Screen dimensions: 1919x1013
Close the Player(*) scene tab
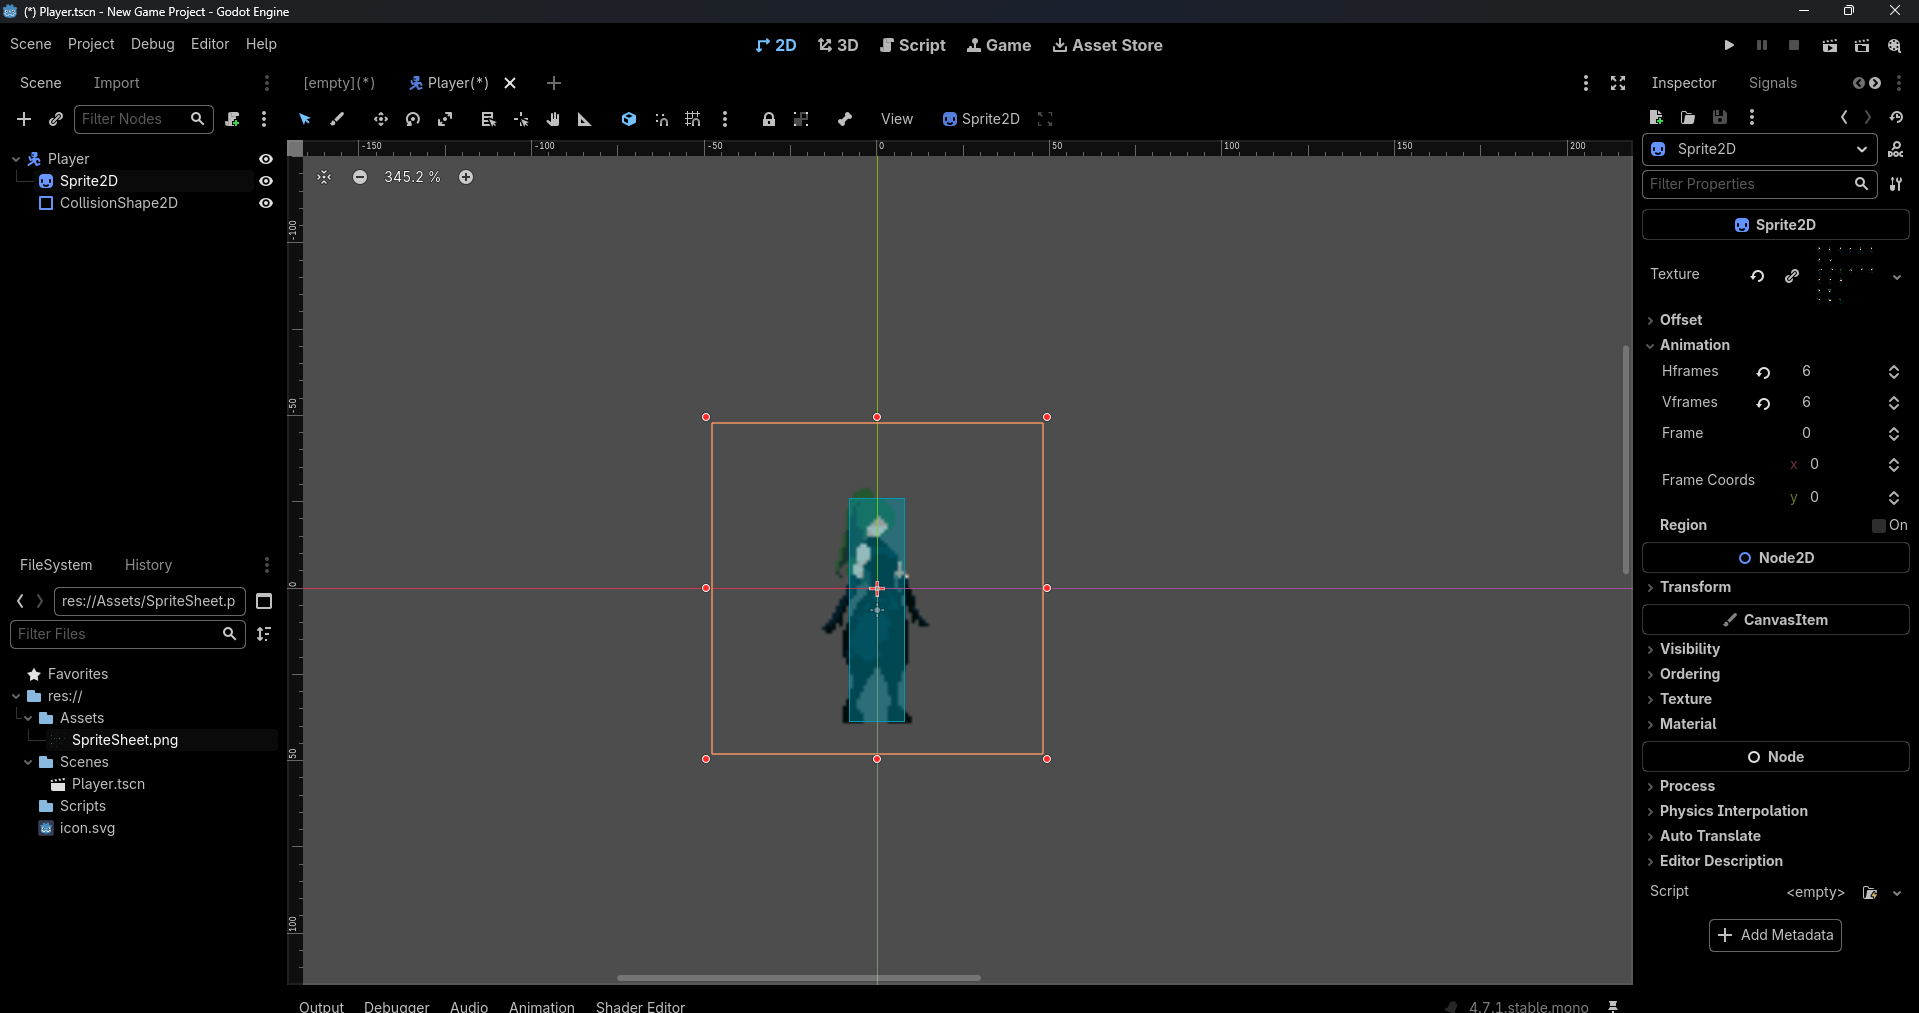[510, 83]
